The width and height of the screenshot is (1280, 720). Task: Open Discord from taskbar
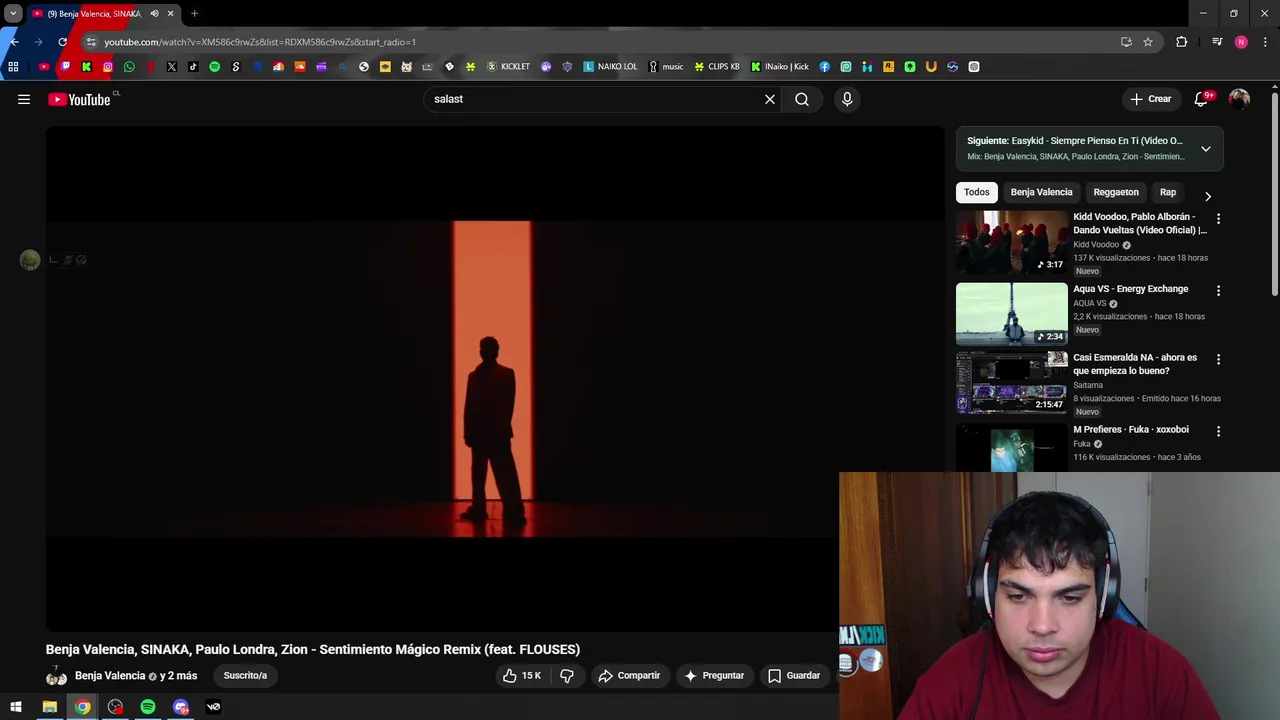(181, 707)
